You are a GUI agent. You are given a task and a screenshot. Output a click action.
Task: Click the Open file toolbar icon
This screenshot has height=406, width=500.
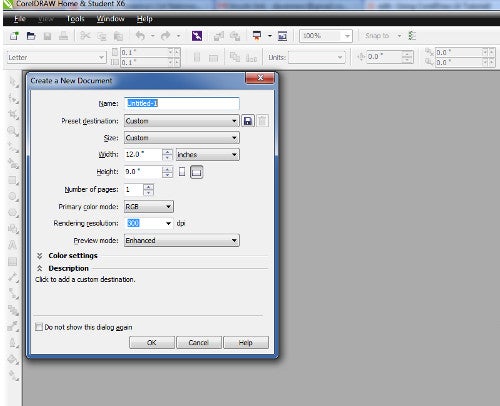31,36
